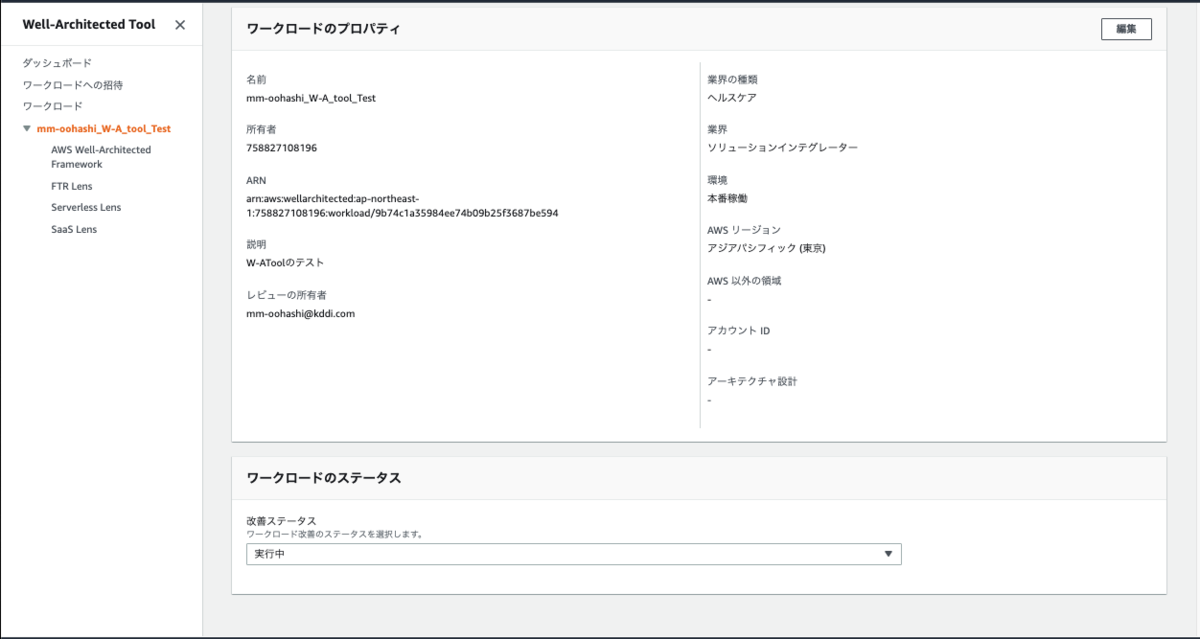Viewport: 1200px width, 639px height.
Task: Open the 改善ステータス dropdown showing 実行中
Action: coord(574,554)
